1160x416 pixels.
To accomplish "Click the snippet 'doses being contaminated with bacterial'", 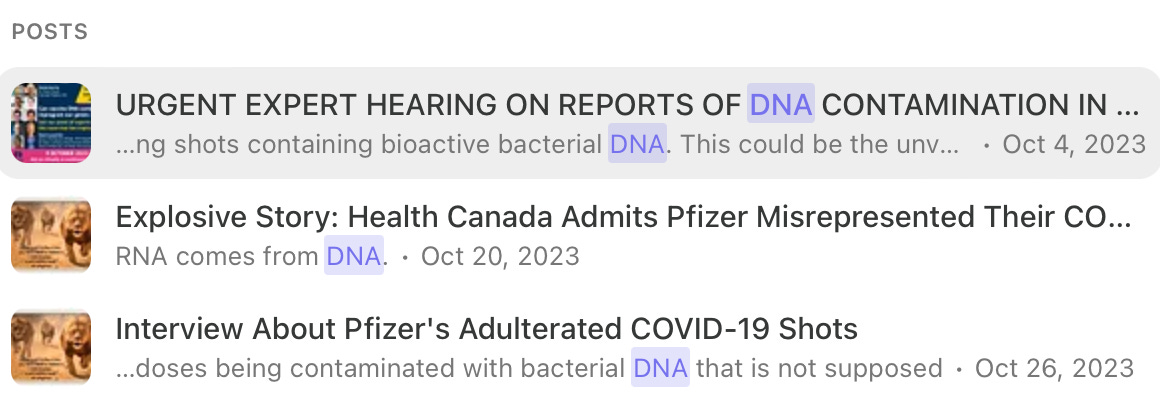I will [x=371, y=368].
